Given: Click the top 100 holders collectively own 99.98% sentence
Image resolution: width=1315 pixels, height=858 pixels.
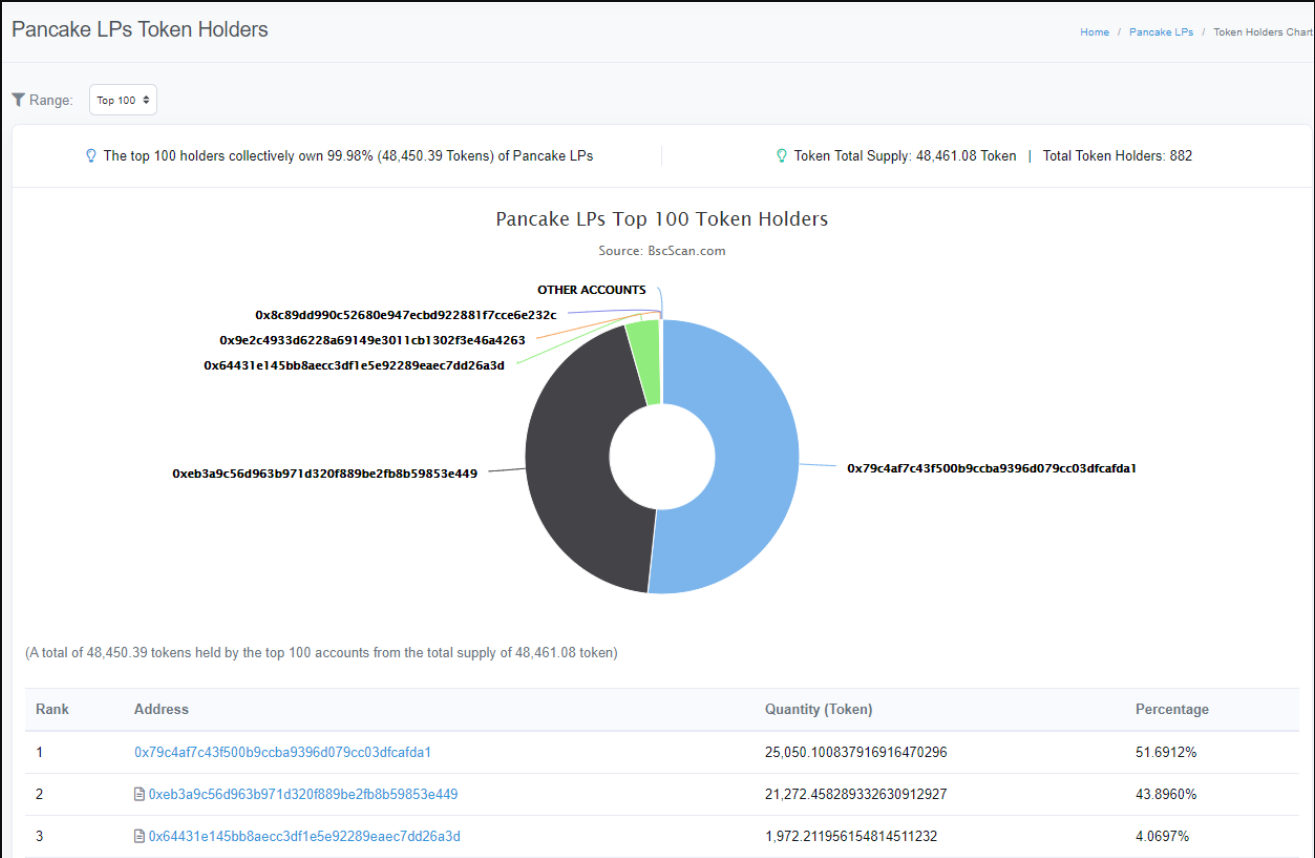Looking at the screenshot, I should [348, 156].
